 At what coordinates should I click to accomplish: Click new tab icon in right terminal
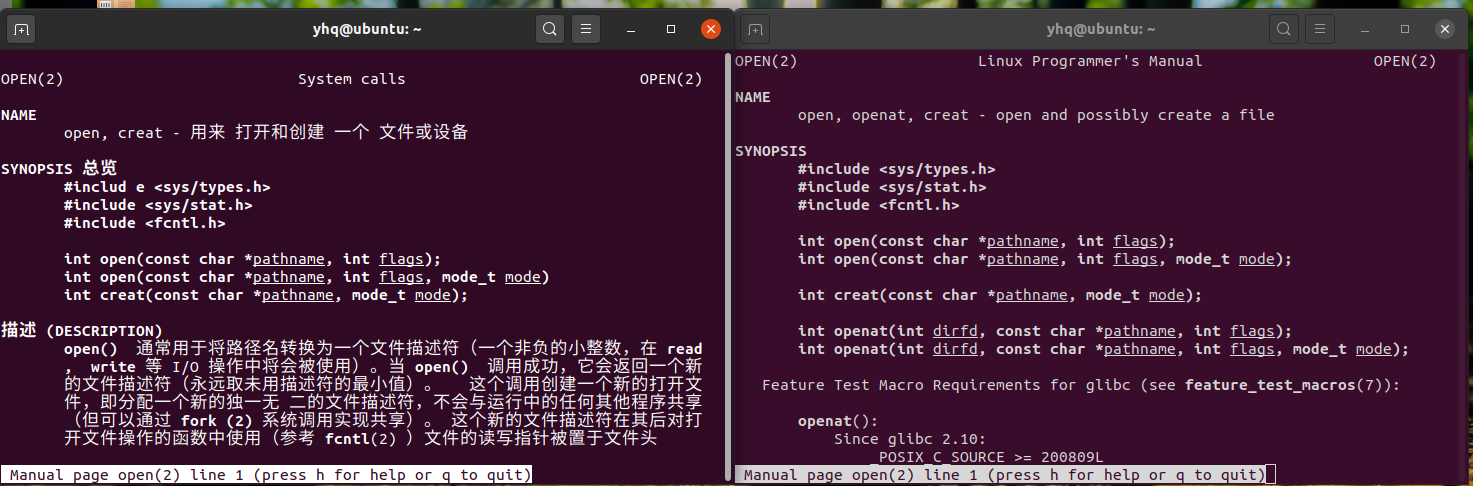[x=756, y=30]
